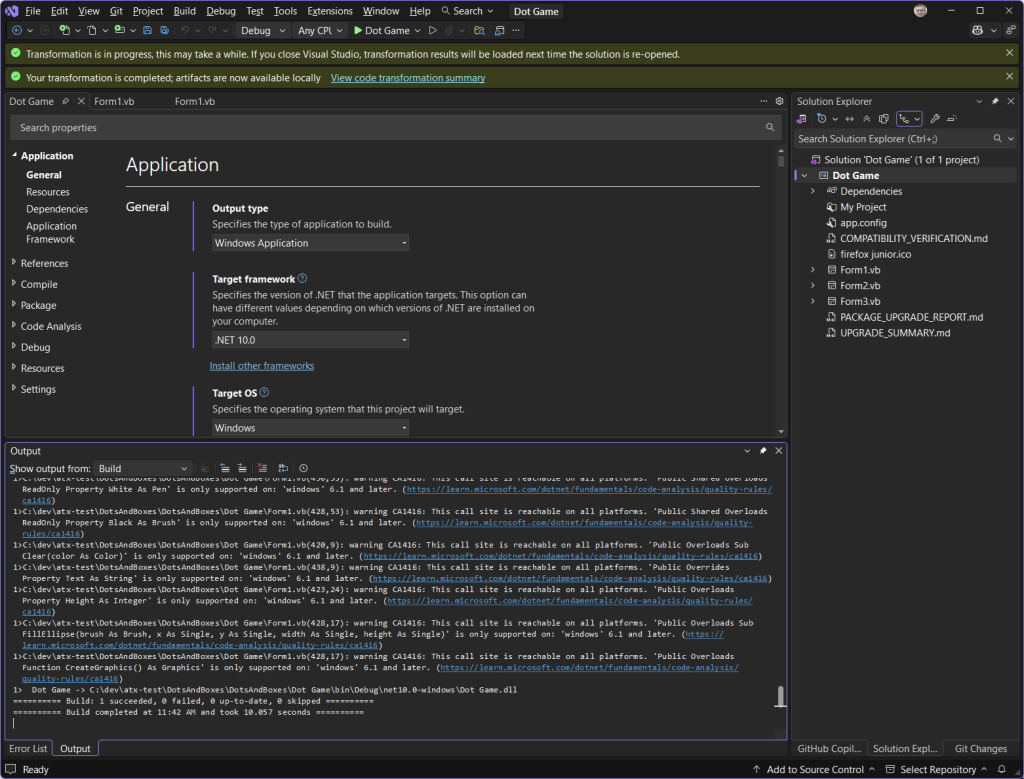1024x779 pixels.
Task: Click Collapse All in Solution Explorer
Action: point(866,119)
